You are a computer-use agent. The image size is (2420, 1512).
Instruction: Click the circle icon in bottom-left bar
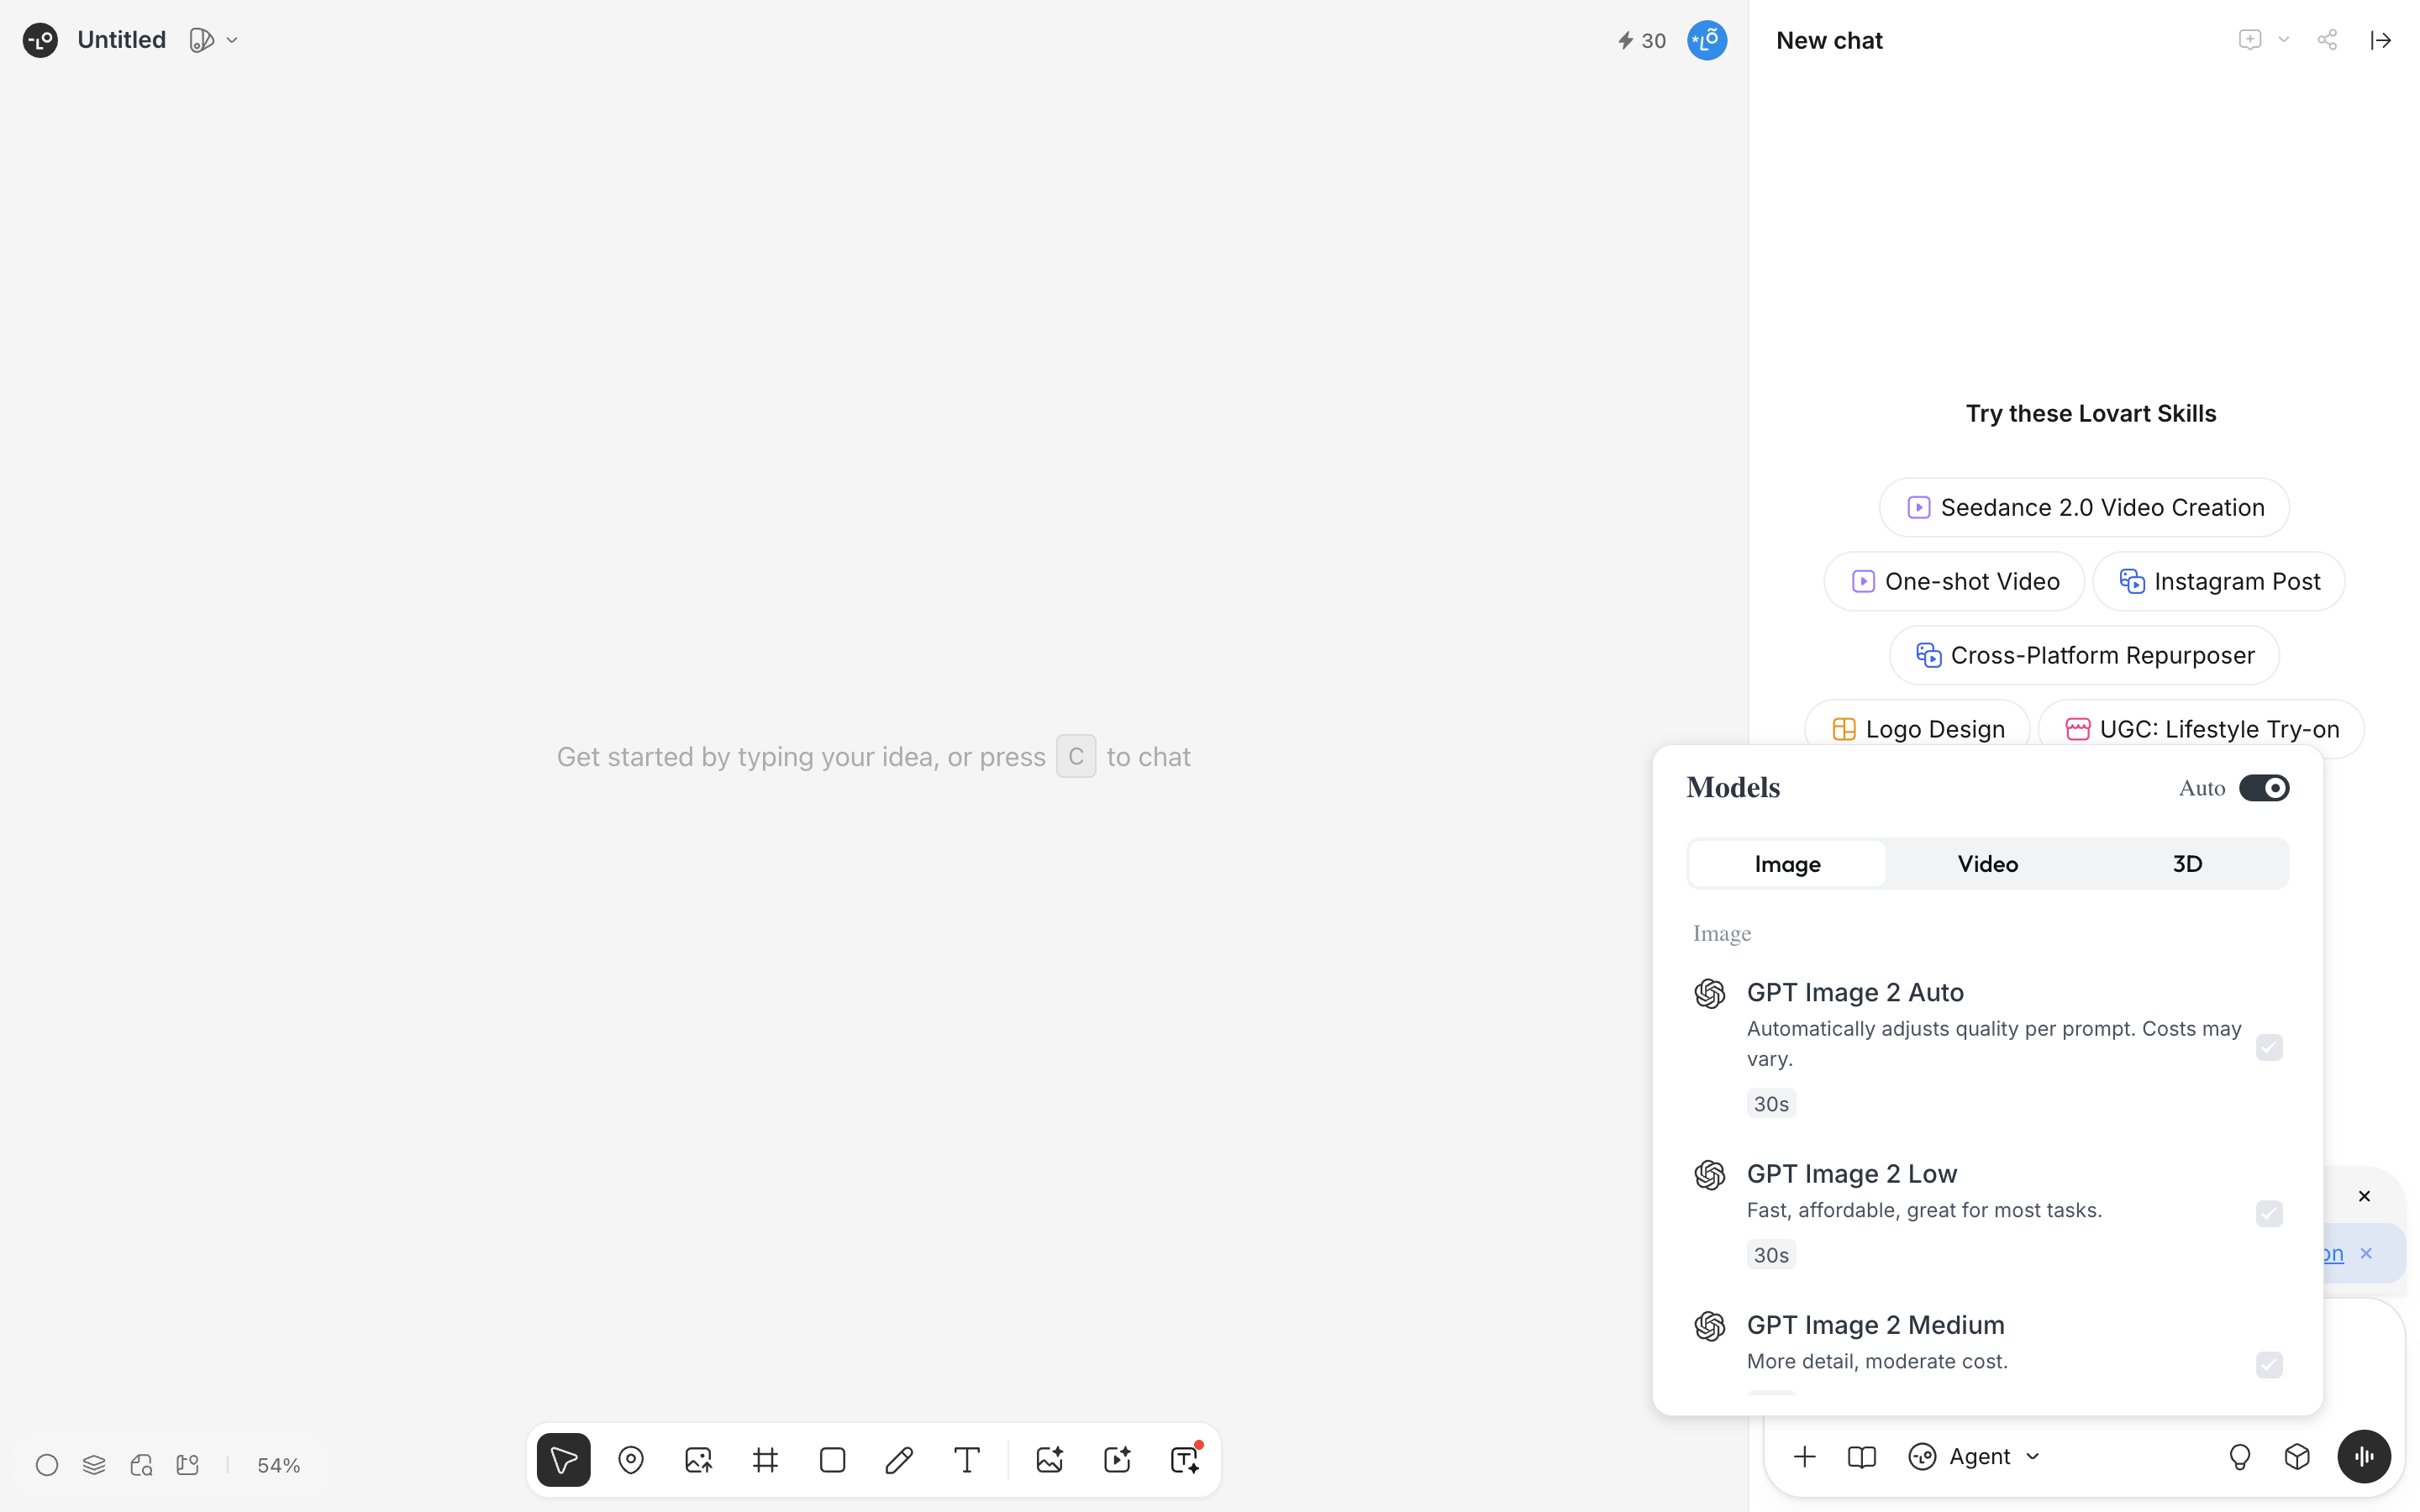tap(47, 1465)
